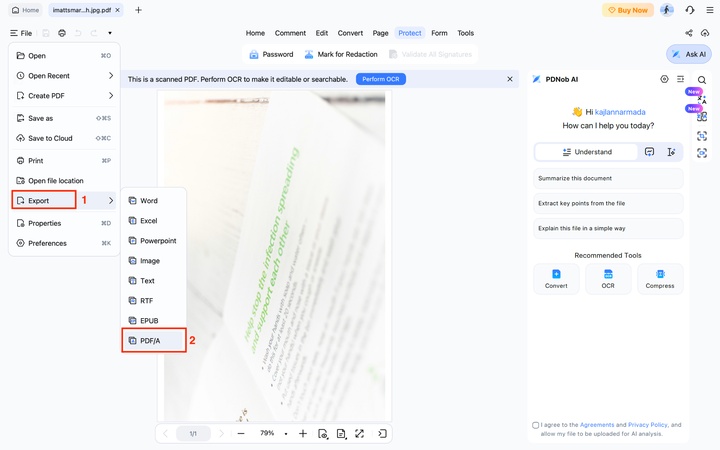This screenshot has width=720, height=450.
Task: Dismiss the scanned PDF banner
Action: (x=510, y=79)
